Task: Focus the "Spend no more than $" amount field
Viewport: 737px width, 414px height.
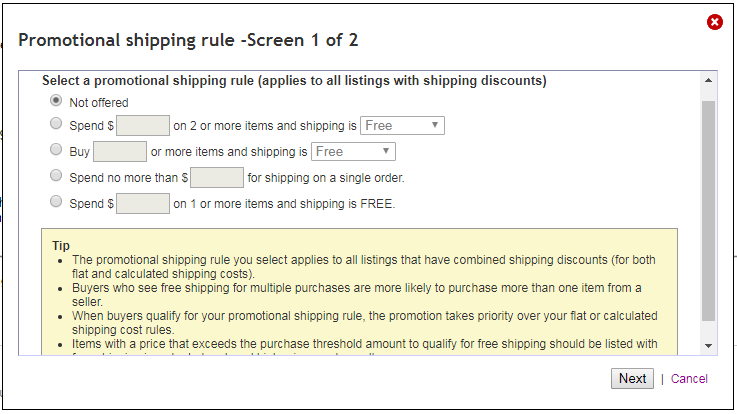Action: pyautogui.click(x=217, y=178)
